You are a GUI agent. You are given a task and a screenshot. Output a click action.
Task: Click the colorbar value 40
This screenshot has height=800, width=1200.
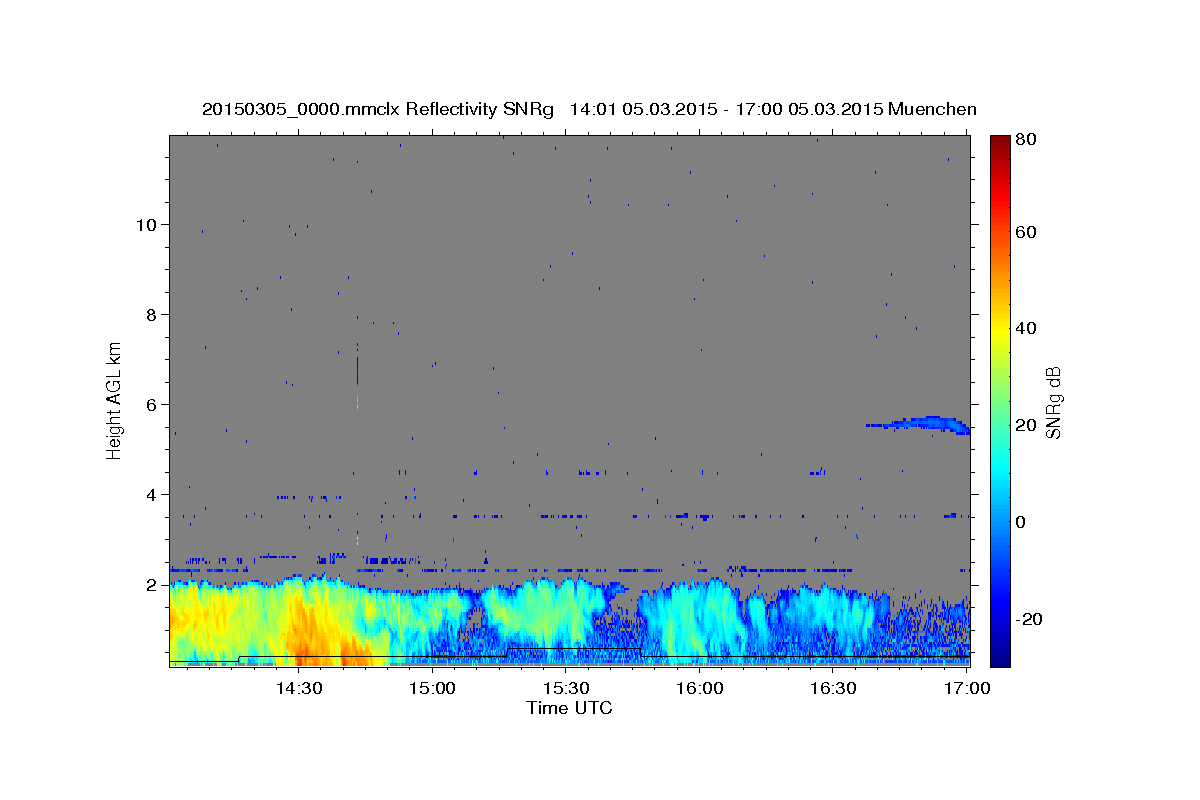1025,328
